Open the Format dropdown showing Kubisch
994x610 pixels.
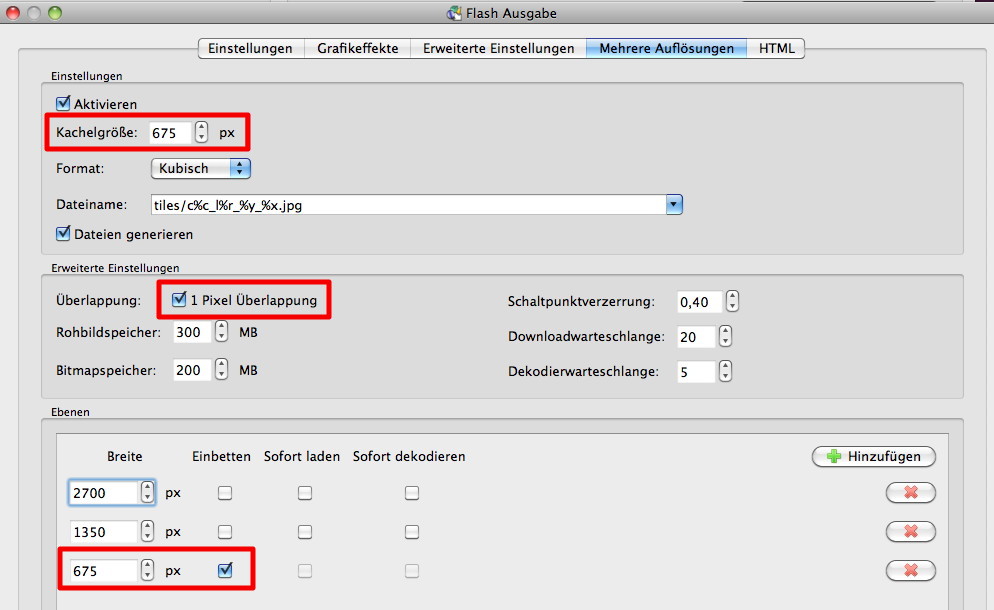coord(200,168)
